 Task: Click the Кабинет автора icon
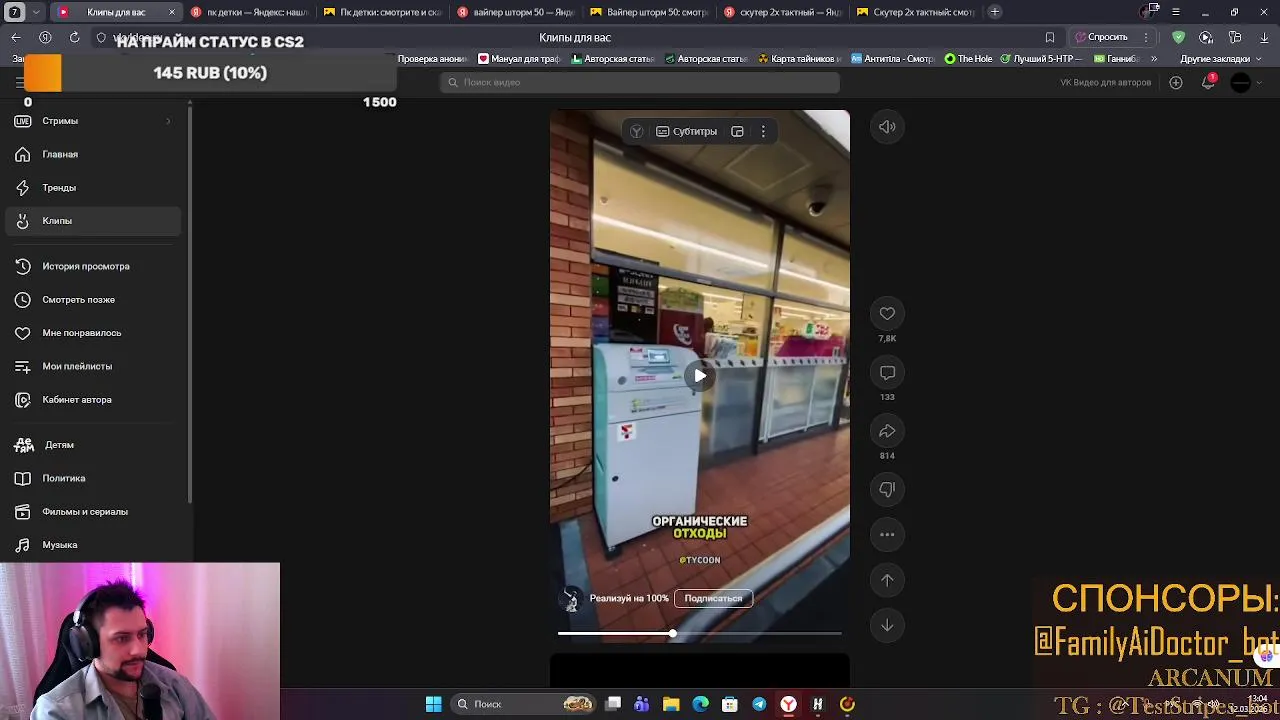coord(23,399)
